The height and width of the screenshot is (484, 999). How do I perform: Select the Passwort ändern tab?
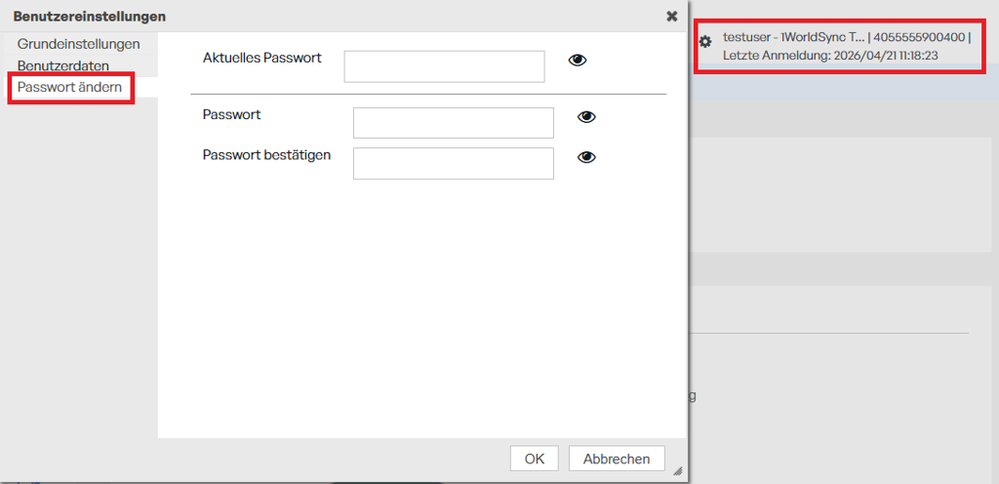click(69, 87)
